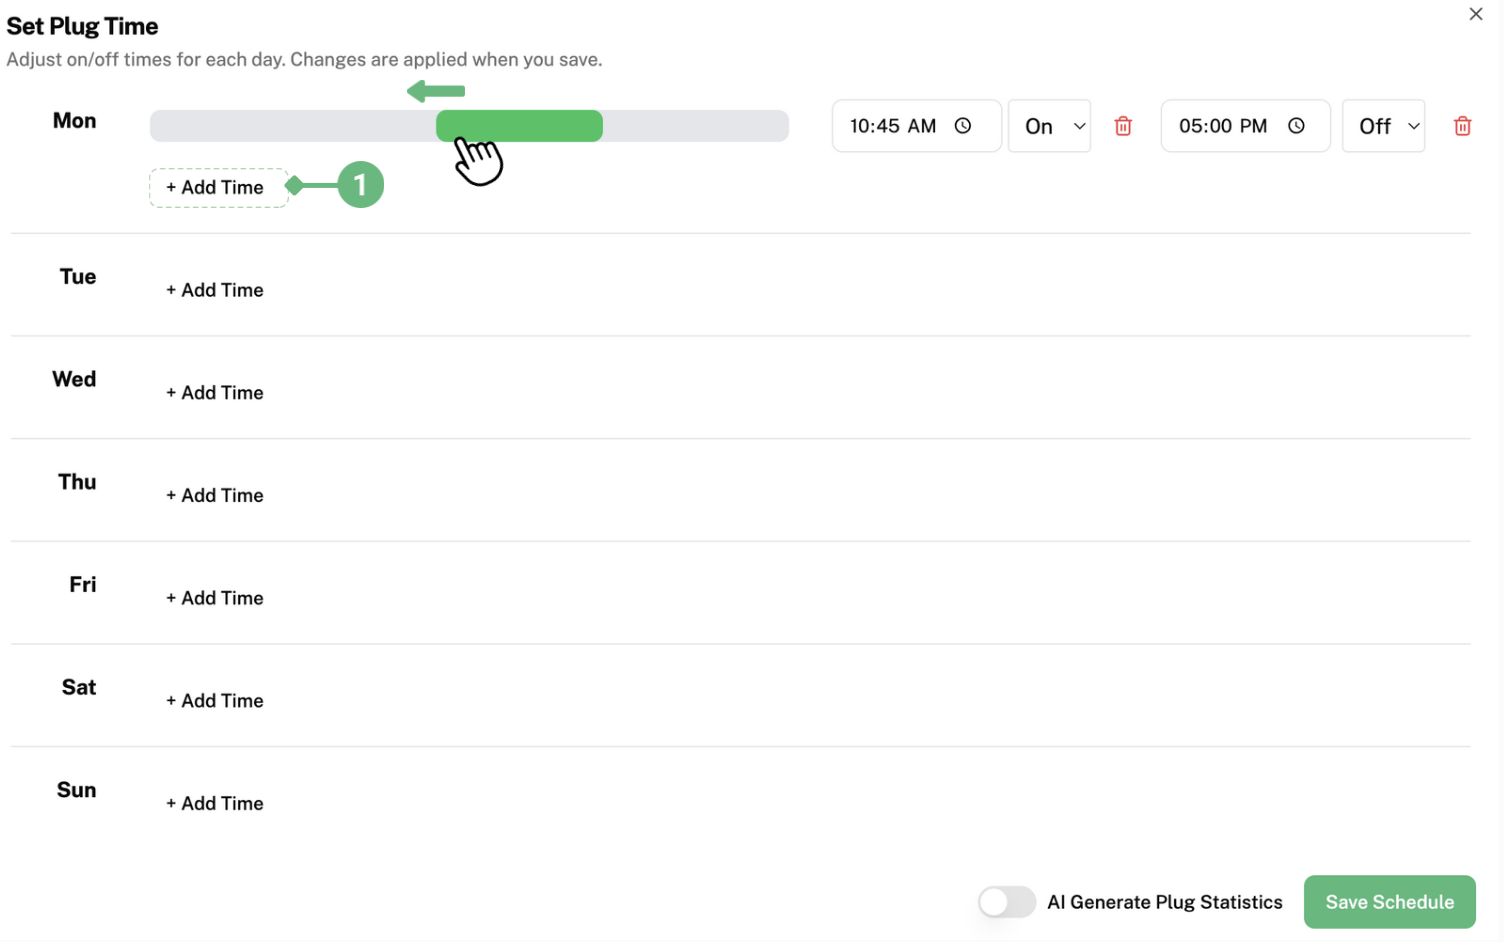The height and width of the screenshot is (942, 1504).
Task: Click the 05:00 PM time field
Action: pos(1225,126)
